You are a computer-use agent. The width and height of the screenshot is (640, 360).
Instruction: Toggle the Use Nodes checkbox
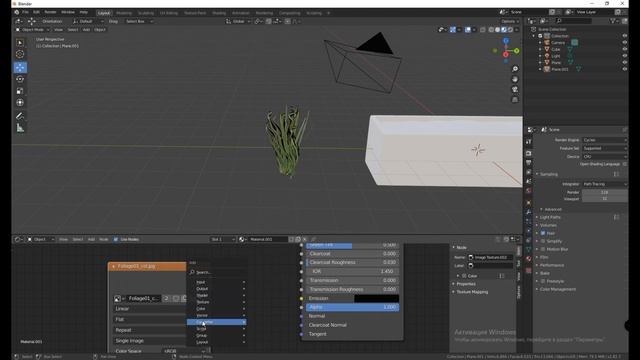pos(116,239)
